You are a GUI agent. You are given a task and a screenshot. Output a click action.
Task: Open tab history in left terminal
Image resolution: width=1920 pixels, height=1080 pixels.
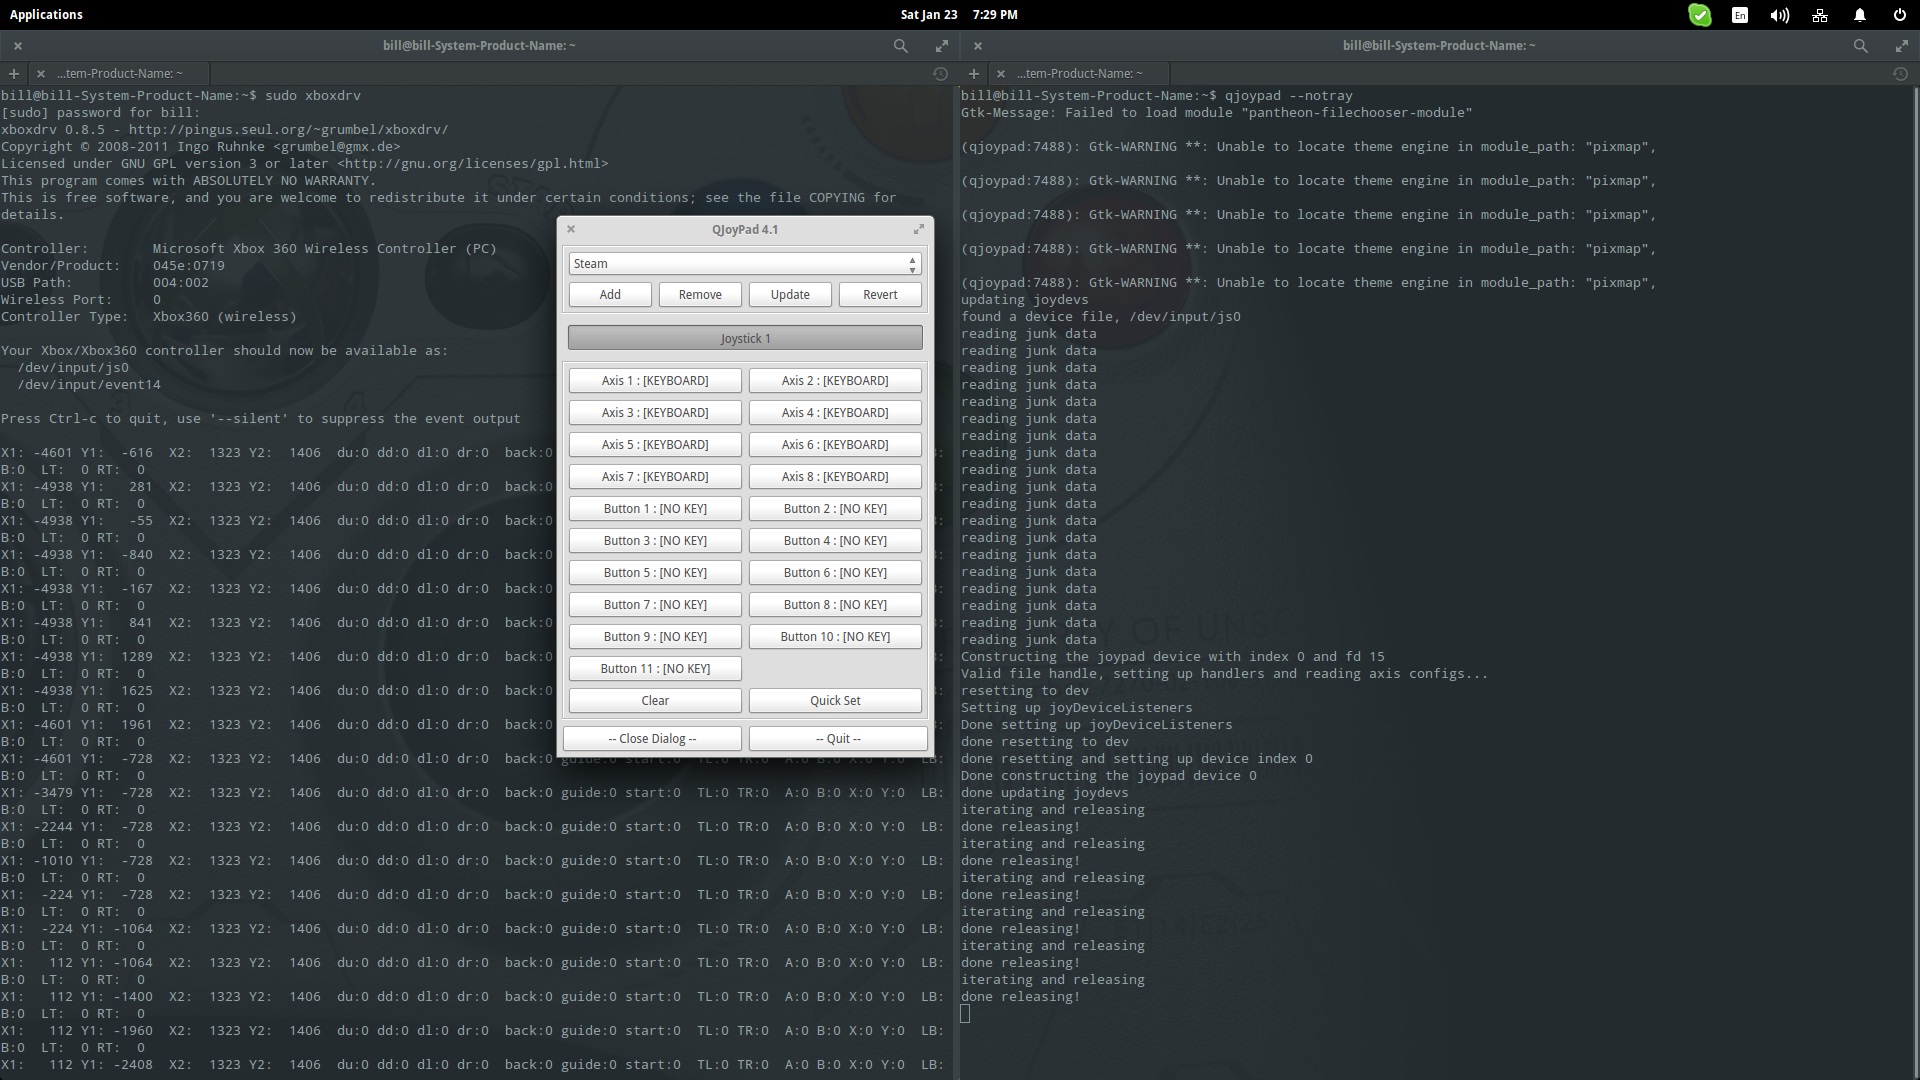click(940, 73)
